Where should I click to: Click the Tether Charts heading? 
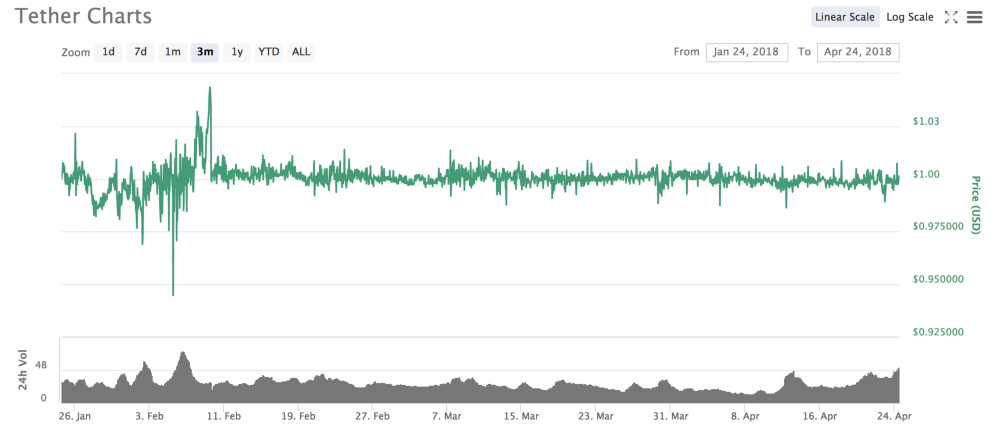[x=84, y=16]
